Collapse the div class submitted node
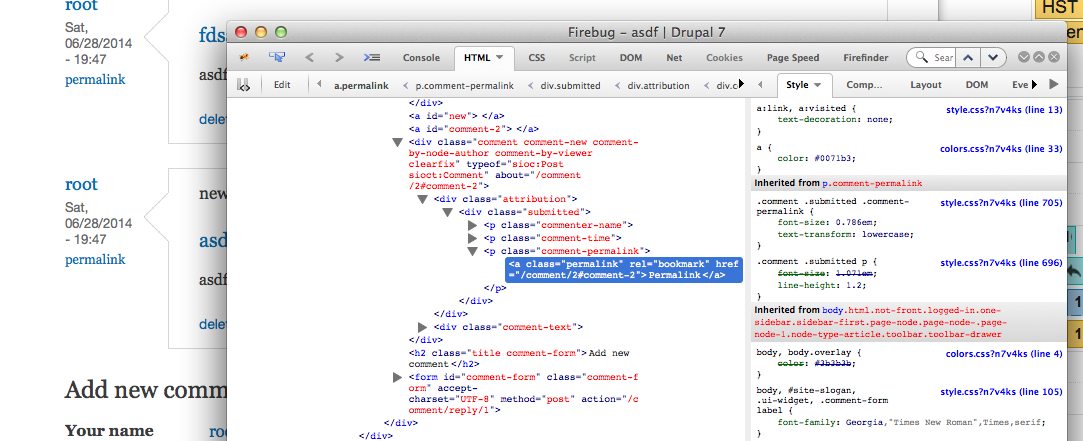The width and height of the screenshot is (1083, 441). [x=448, y=212]
